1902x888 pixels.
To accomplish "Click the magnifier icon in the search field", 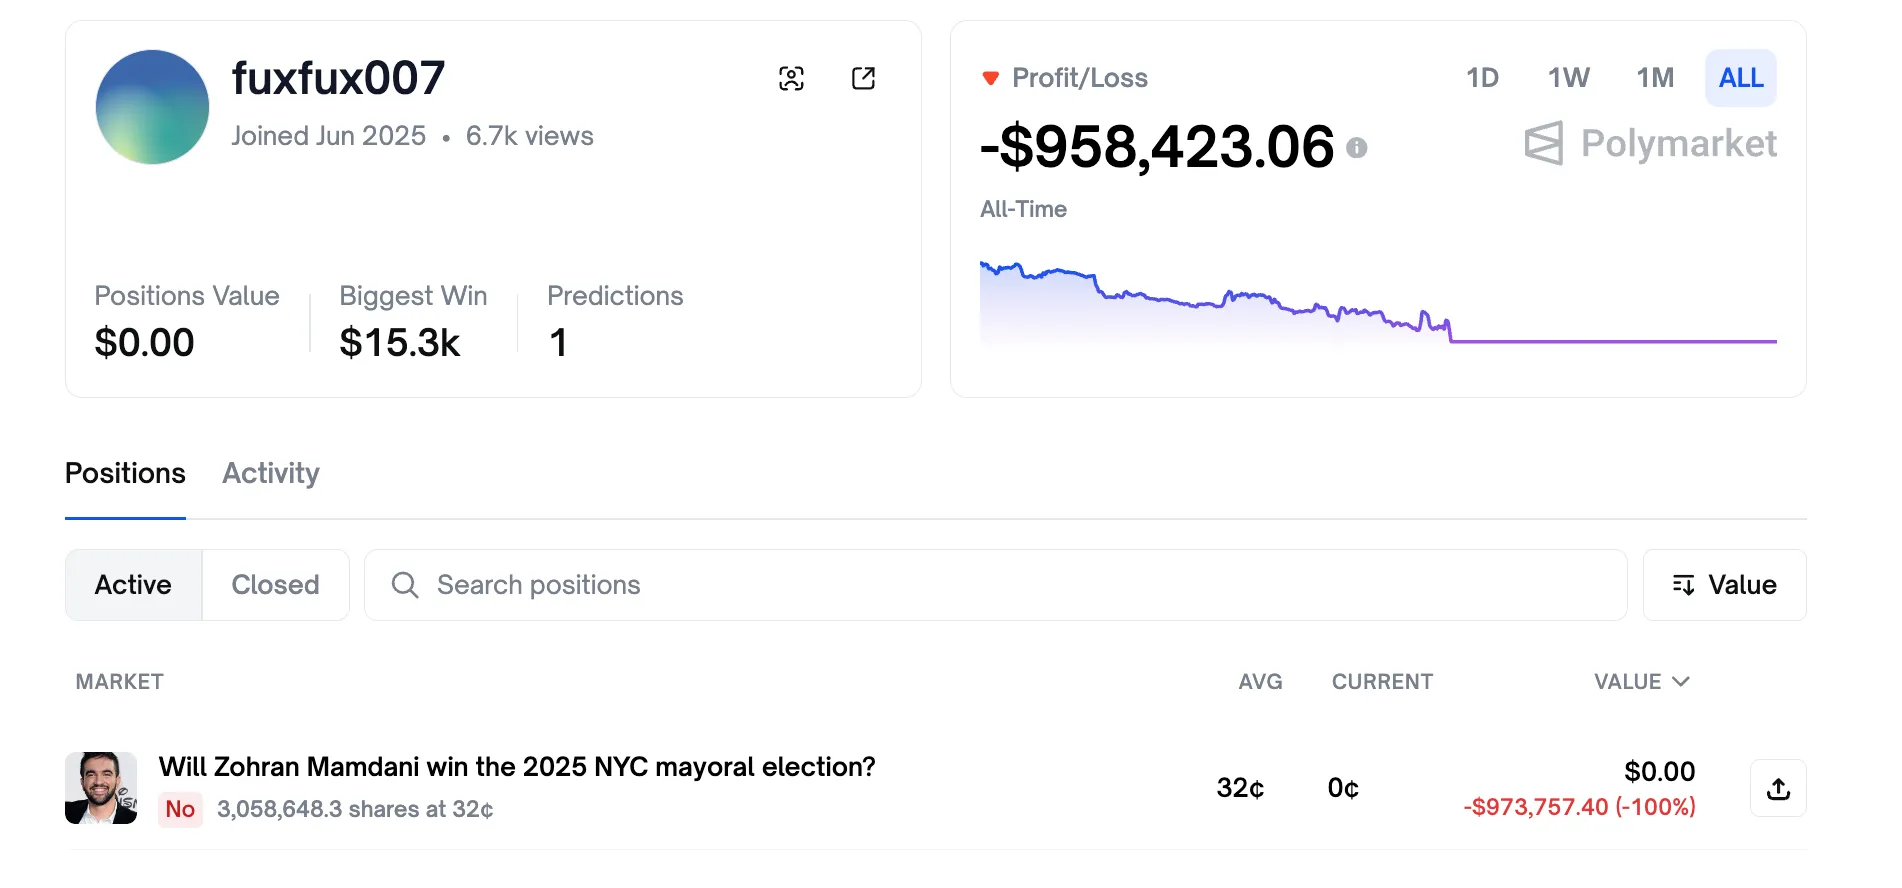I will [x=404, y=585].
